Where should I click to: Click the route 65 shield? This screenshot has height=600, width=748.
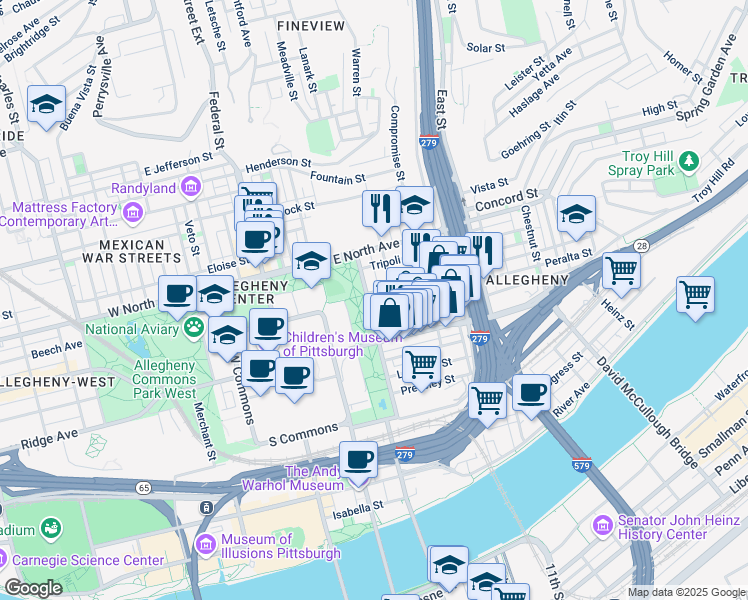pos(143,488)
